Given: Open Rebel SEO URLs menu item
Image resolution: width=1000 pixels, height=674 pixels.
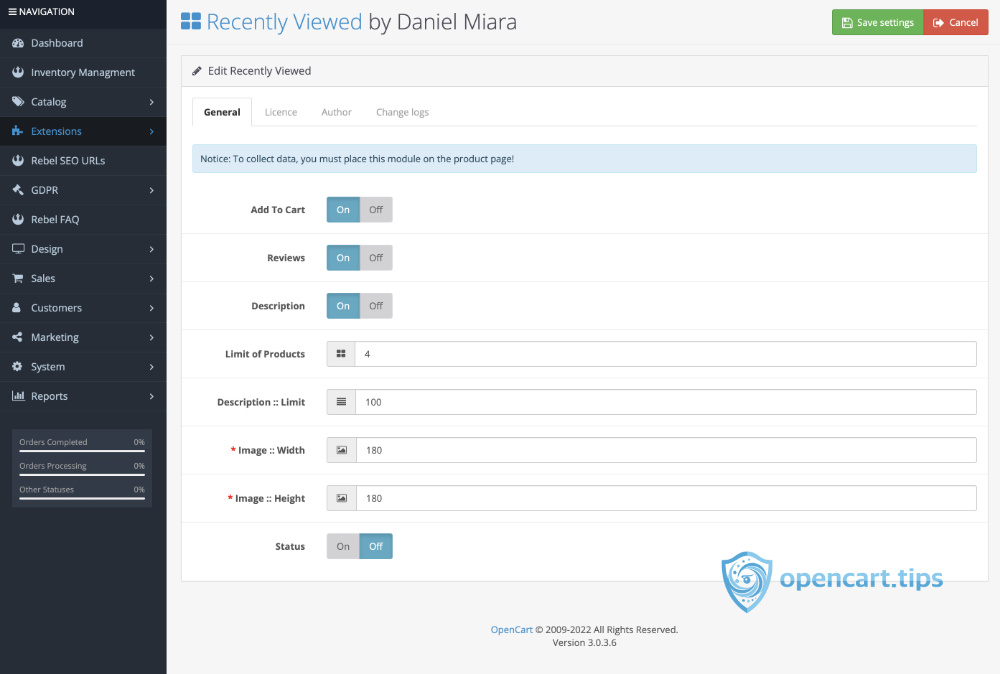Looking at the screenshot, I should pyautogui.click(x=83, y=161).
